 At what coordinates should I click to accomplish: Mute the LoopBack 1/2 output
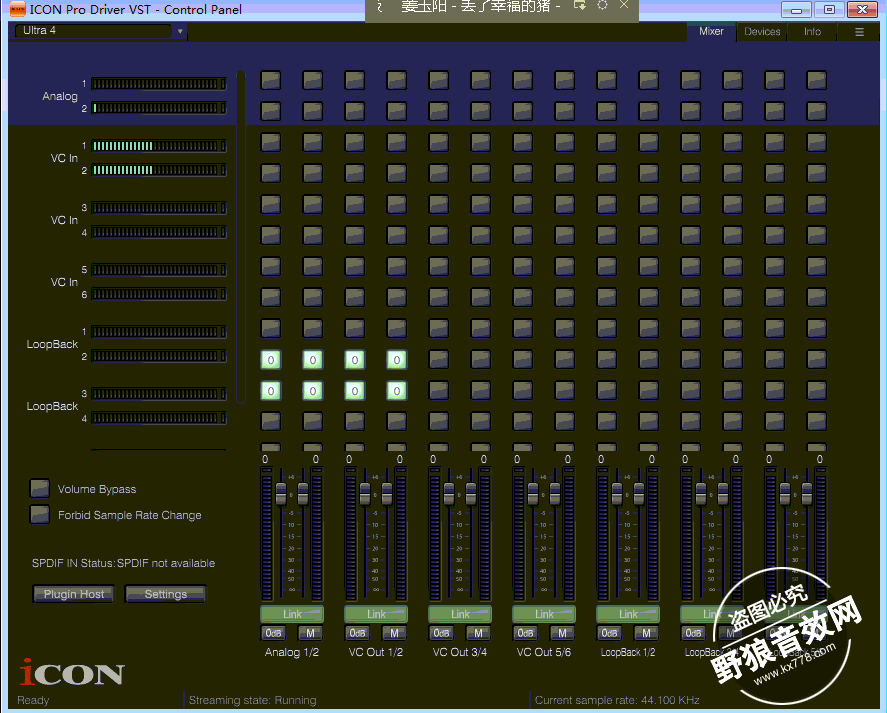point(647,633)
